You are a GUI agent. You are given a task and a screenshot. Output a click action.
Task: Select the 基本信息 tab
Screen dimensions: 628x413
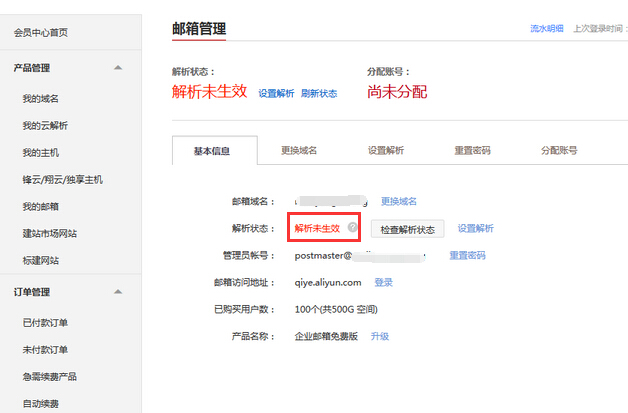tap(212, 150)
